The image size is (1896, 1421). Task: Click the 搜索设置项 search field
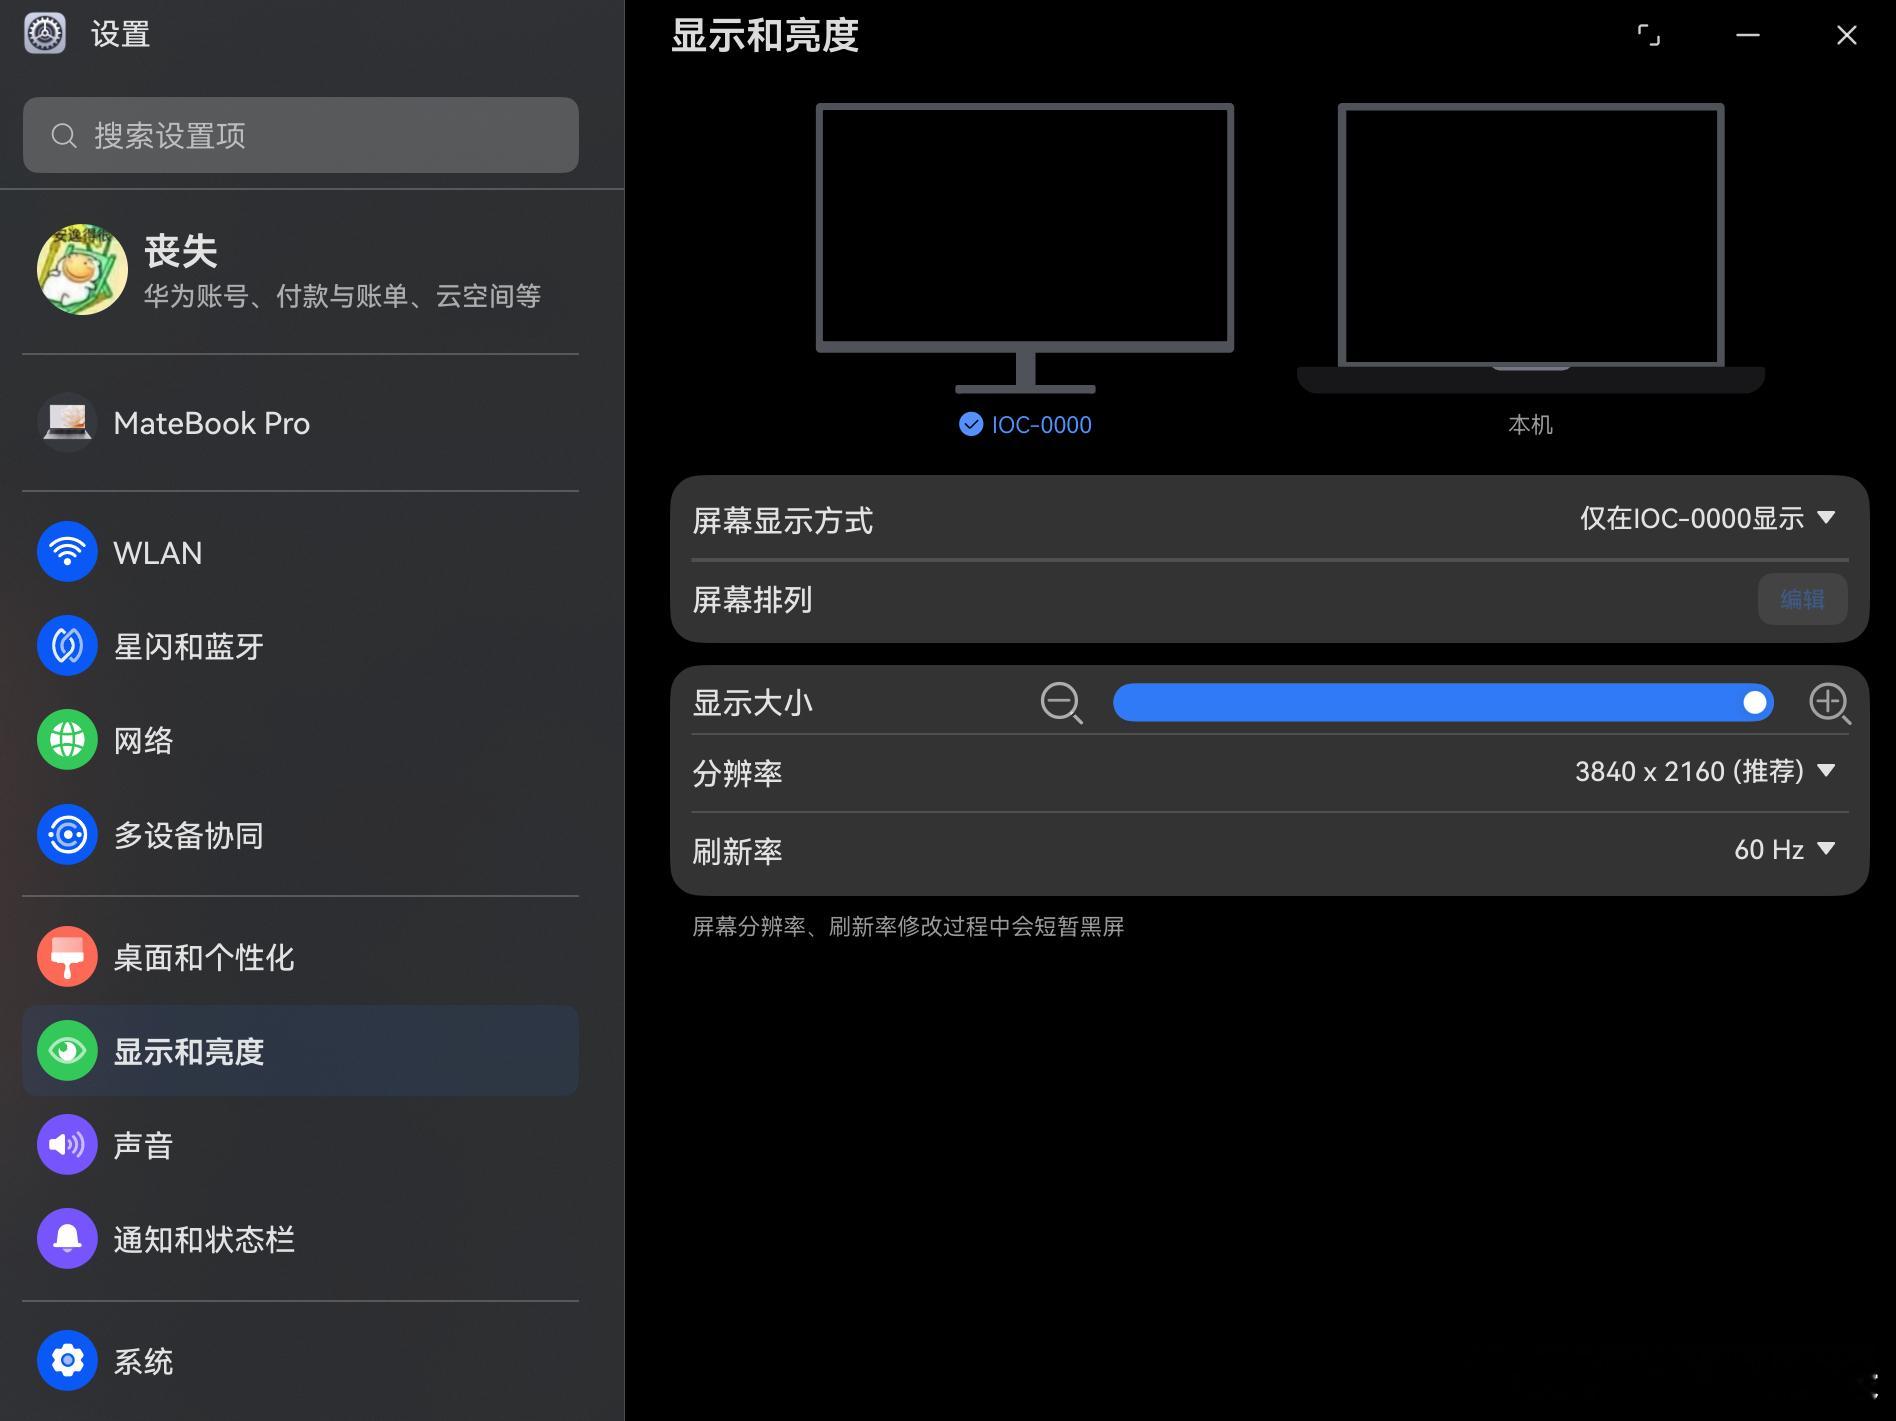pos(300,135)
